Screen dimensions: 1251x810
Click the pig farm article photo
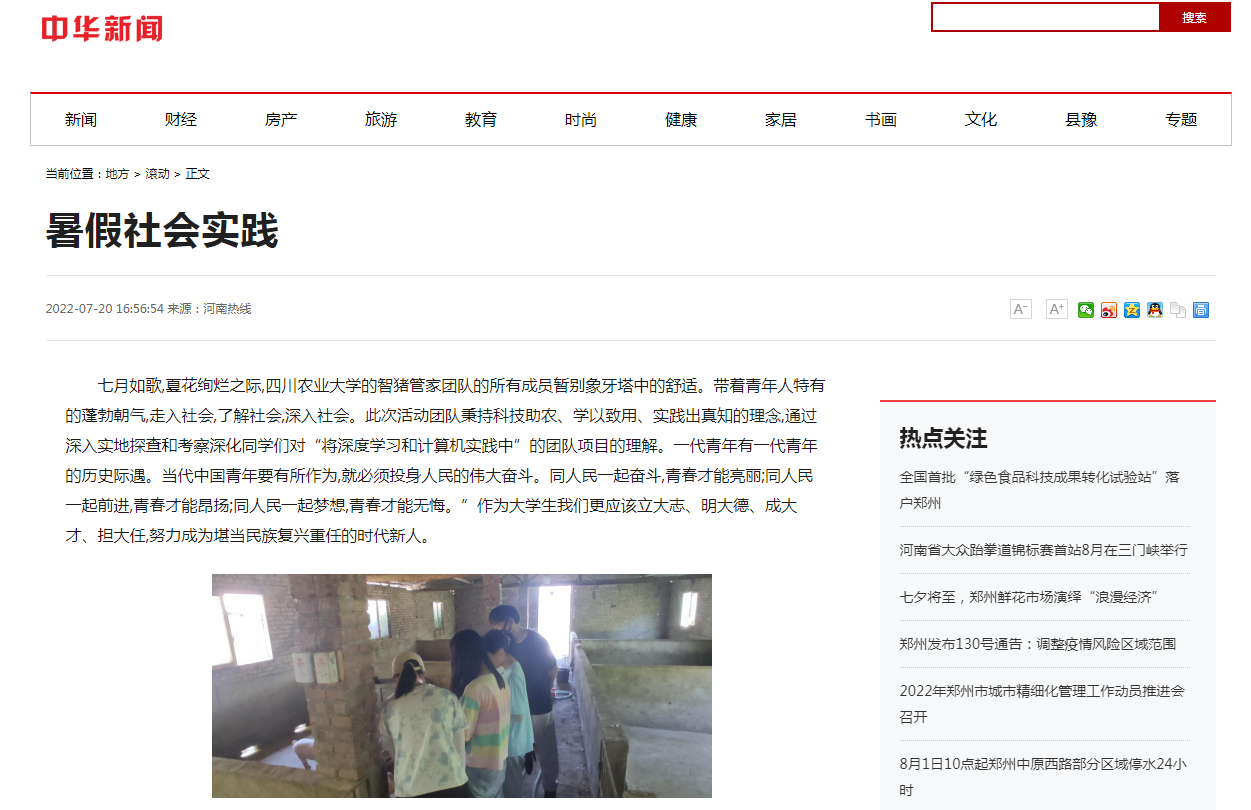pyautogui.click(x=462, y=686)
